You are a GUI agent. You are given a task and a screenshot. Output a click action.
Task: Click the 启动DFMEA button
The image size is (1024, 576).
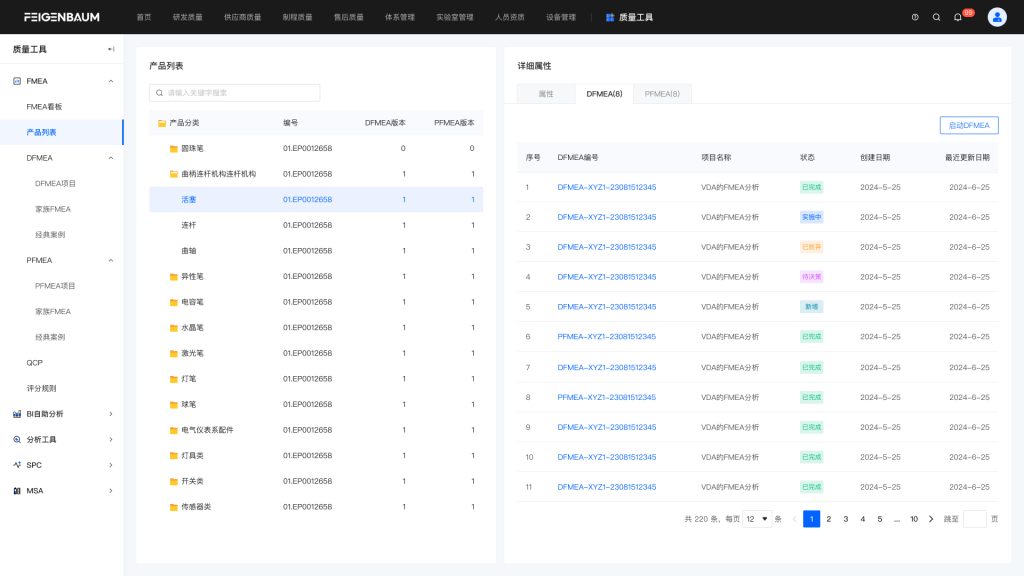coord(969,125)
